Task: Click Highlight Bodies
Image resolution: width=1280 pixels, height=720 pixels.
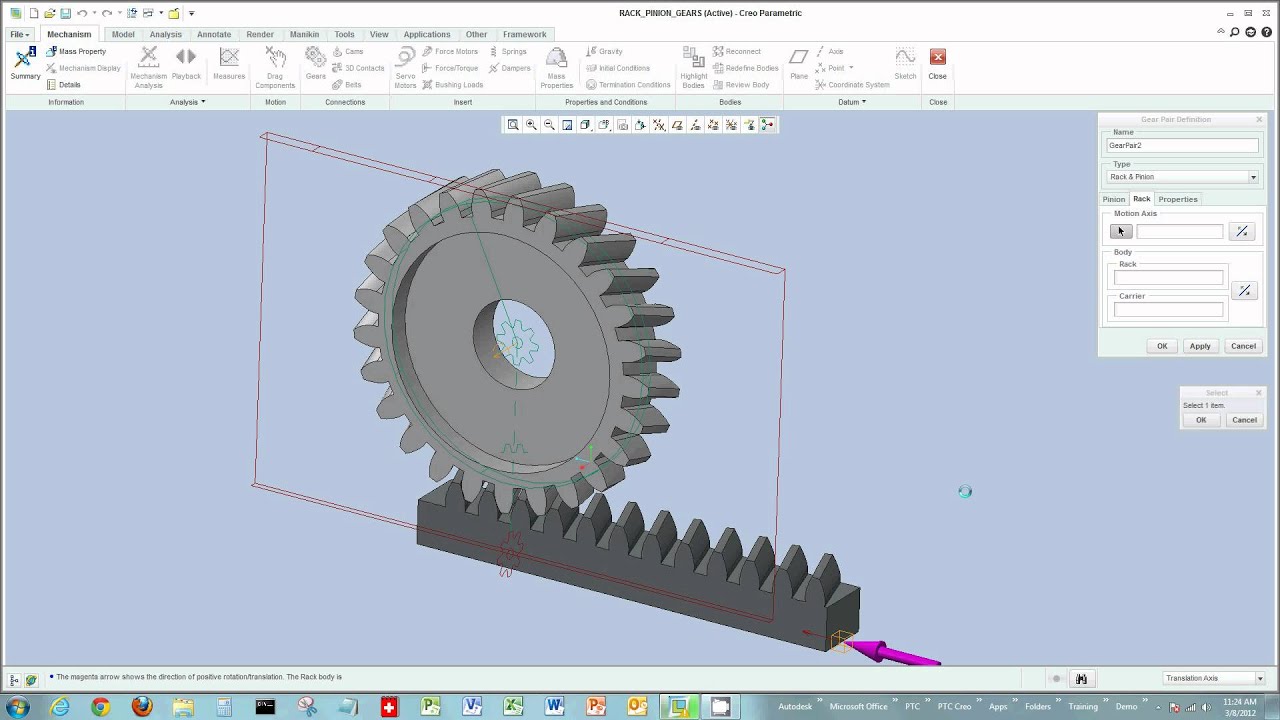Action: tap(694, 68)
